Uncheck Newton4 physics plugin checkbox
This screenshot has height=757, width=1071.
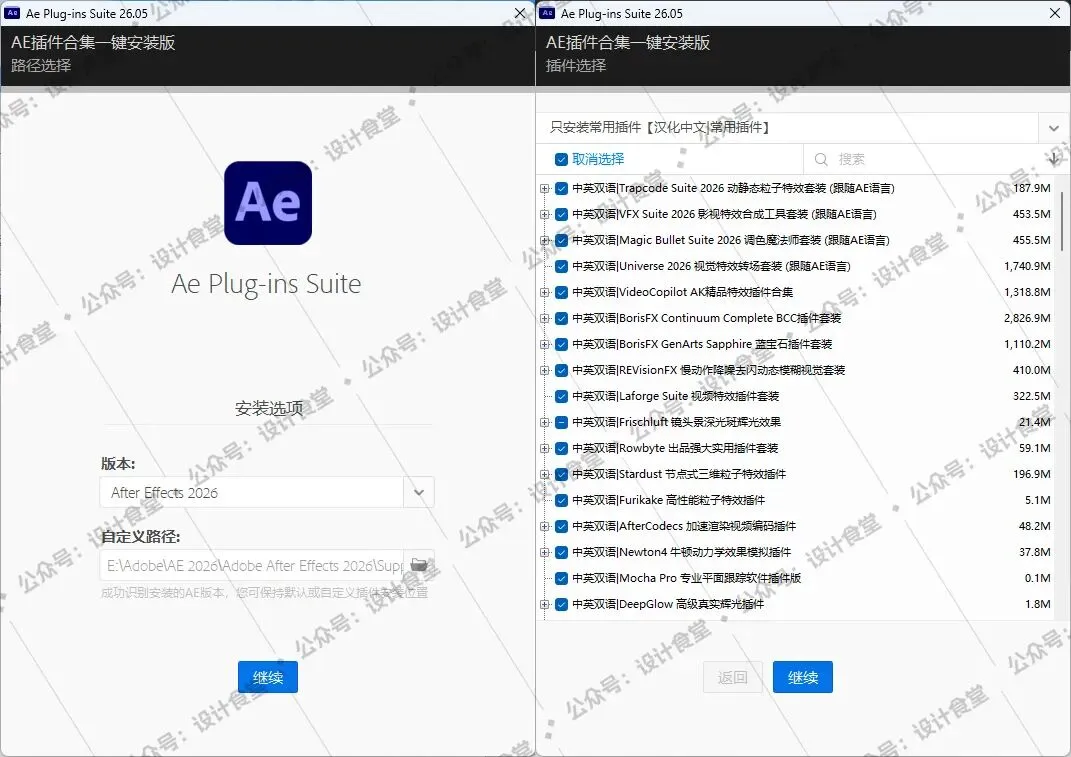(561, 552)
